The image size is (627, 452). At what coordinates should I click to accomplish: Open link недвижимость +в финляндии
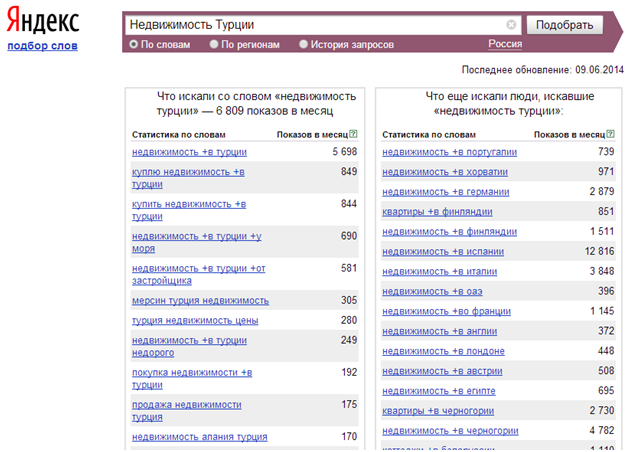(x=449, y=232)
